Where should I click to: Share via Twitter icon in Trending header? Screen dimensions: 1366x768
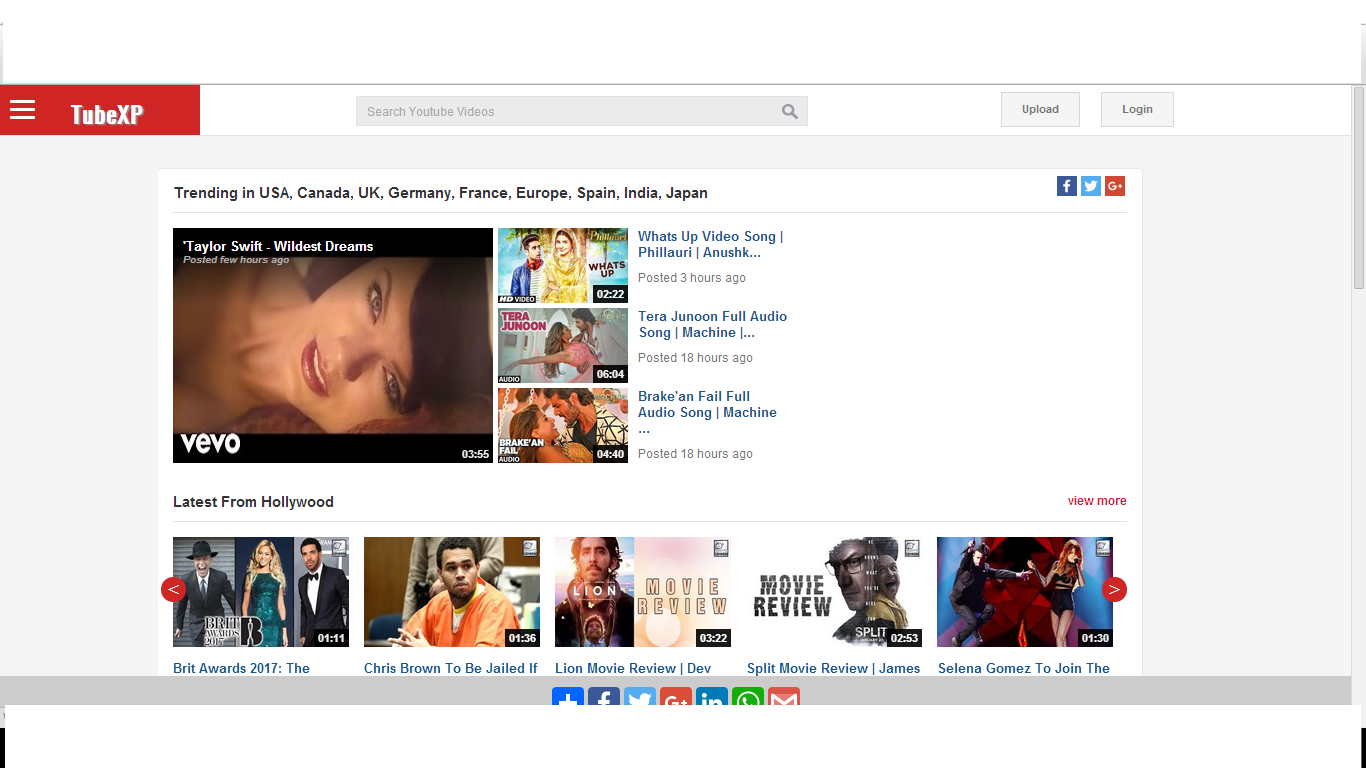pyautogui.click(x=1091, y=186)
